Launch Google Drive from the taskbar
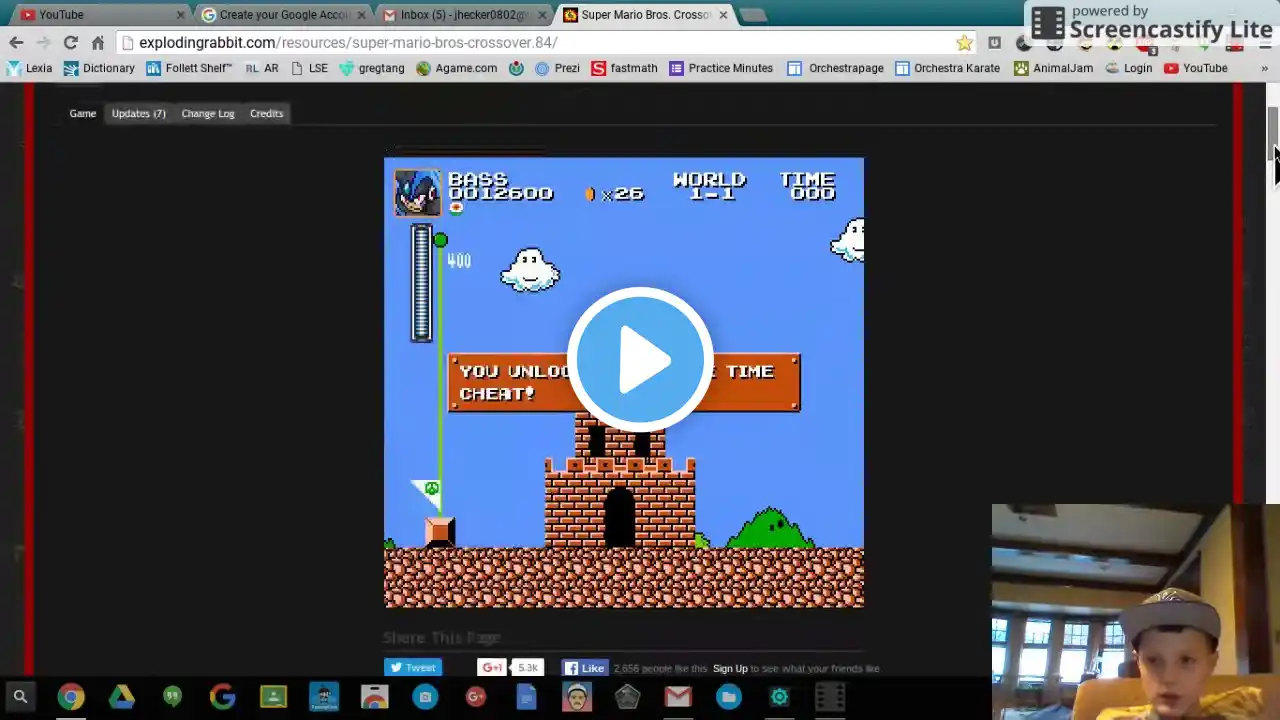1280x720 pixels. 121,696
